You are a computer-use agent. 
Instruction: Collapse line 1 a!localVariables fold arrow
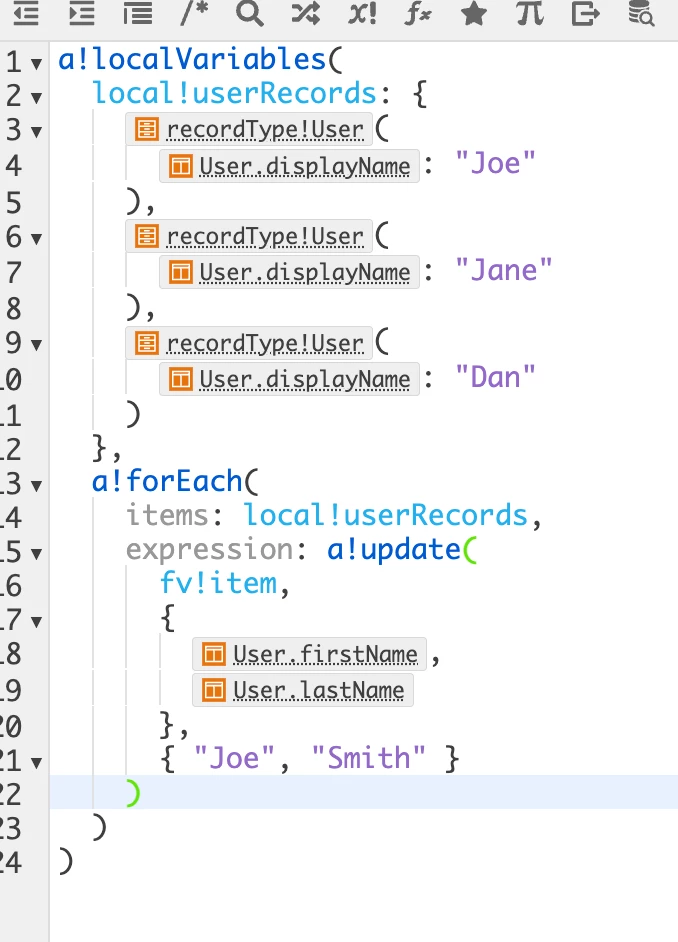point(37,63)
